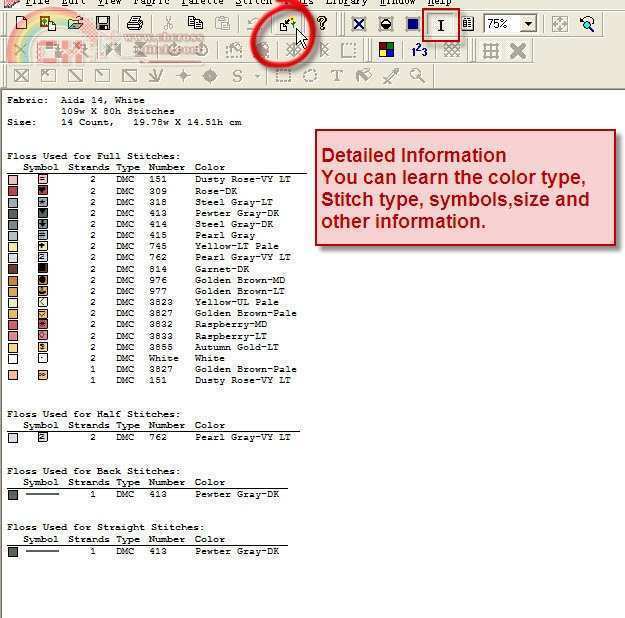625x618 pixels.
Task: Click the fit-to-window arrows icon
Action: tap(560, 25)
